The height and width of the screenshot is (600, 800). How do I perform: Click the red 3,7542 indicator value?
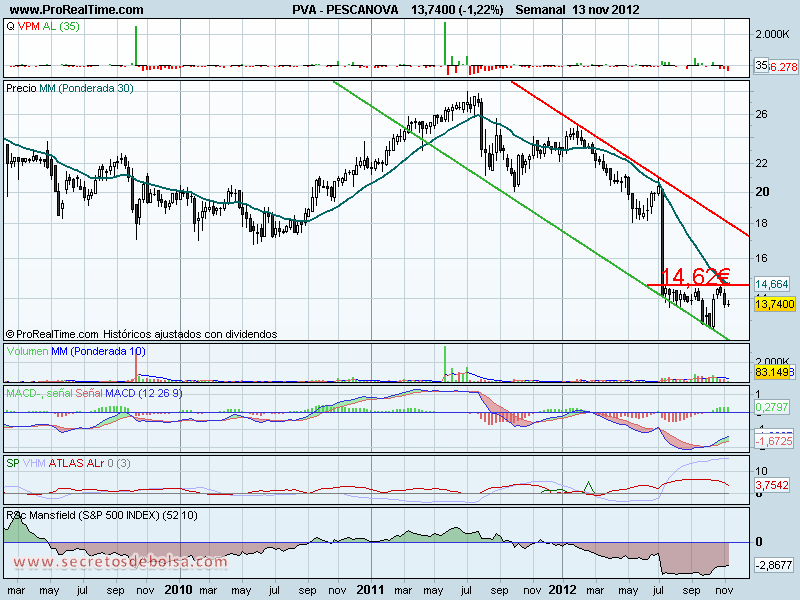point(772,485)
